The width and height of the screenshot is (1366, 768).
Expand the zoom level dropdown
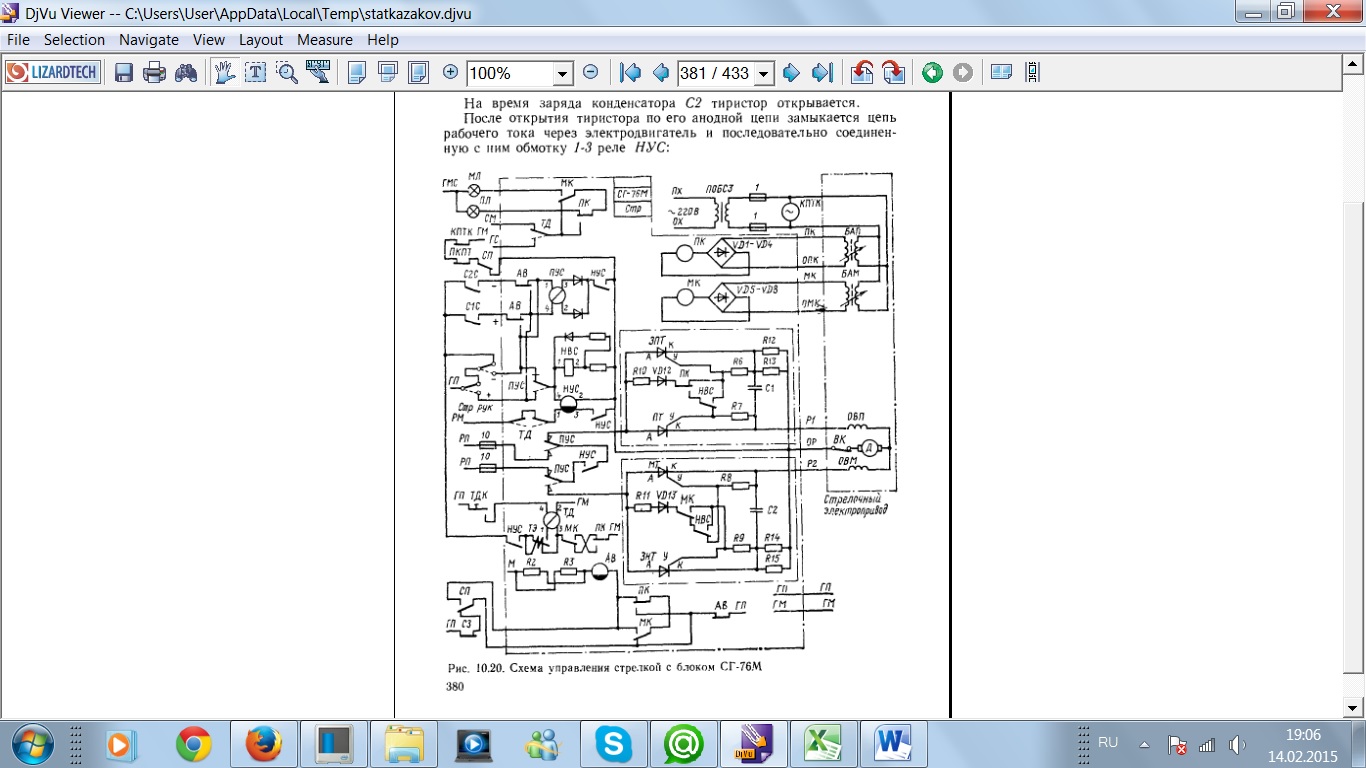click(562, 73)
